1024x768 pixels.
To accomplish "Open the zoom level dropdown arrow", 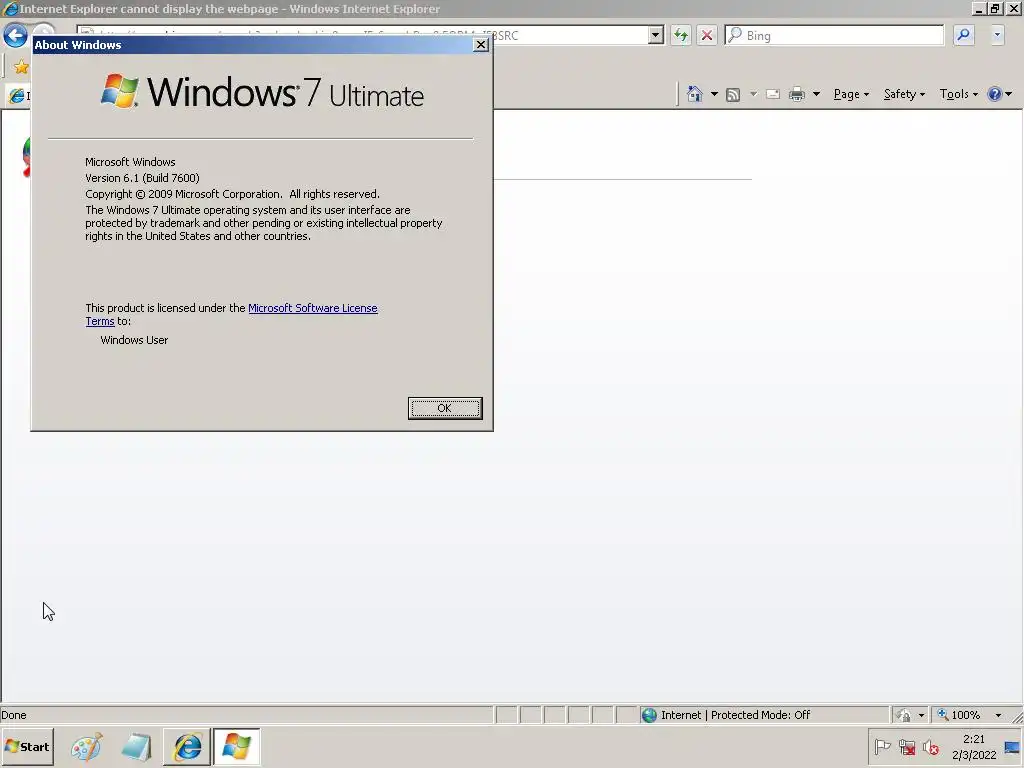I will 998,715.
